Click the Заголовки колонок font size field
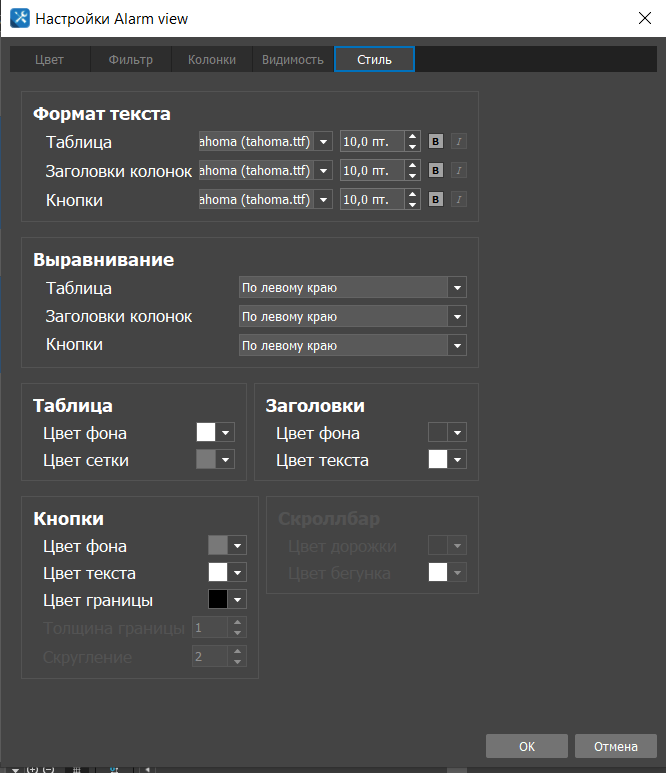The height and width of the screenshot is (773, 666). click(372, 171)
